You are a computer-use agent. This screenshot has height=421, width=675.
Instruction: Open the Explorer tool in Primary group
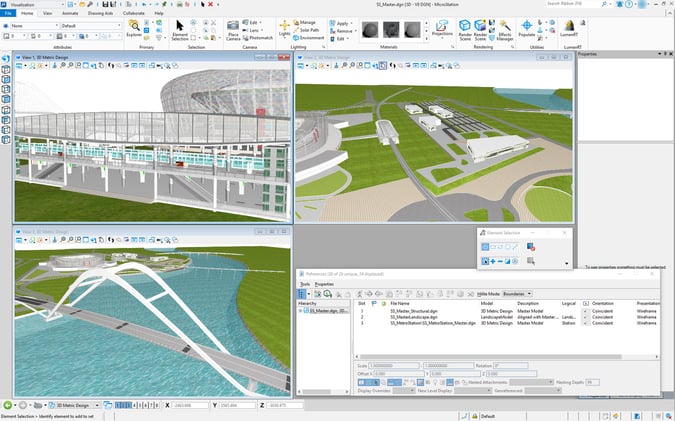click(134, 28)
